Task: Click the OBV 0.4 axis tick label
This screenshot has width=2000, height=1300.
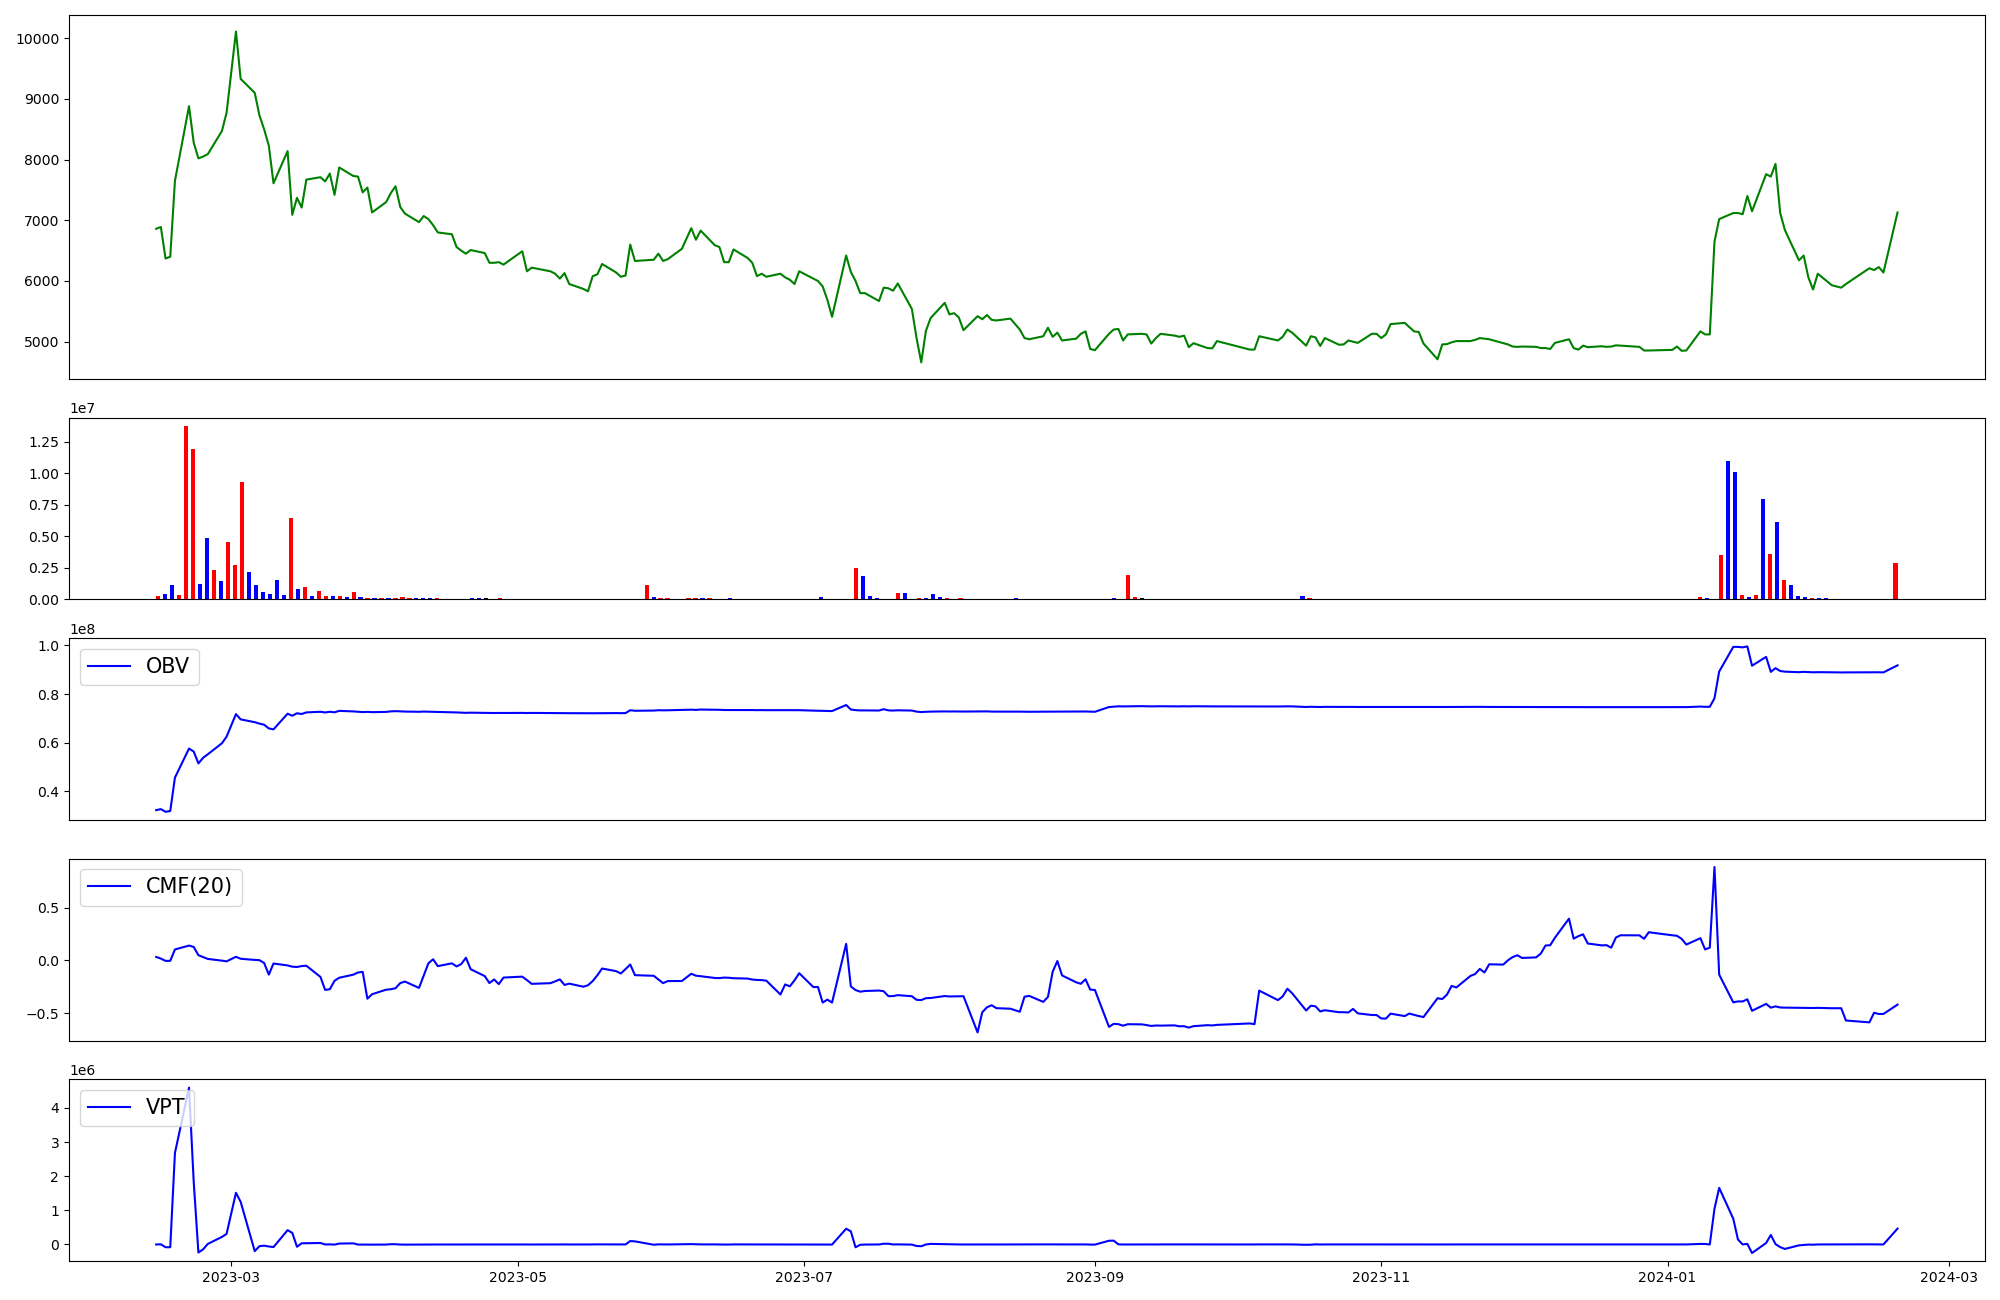Action: (x=48, y=792)
